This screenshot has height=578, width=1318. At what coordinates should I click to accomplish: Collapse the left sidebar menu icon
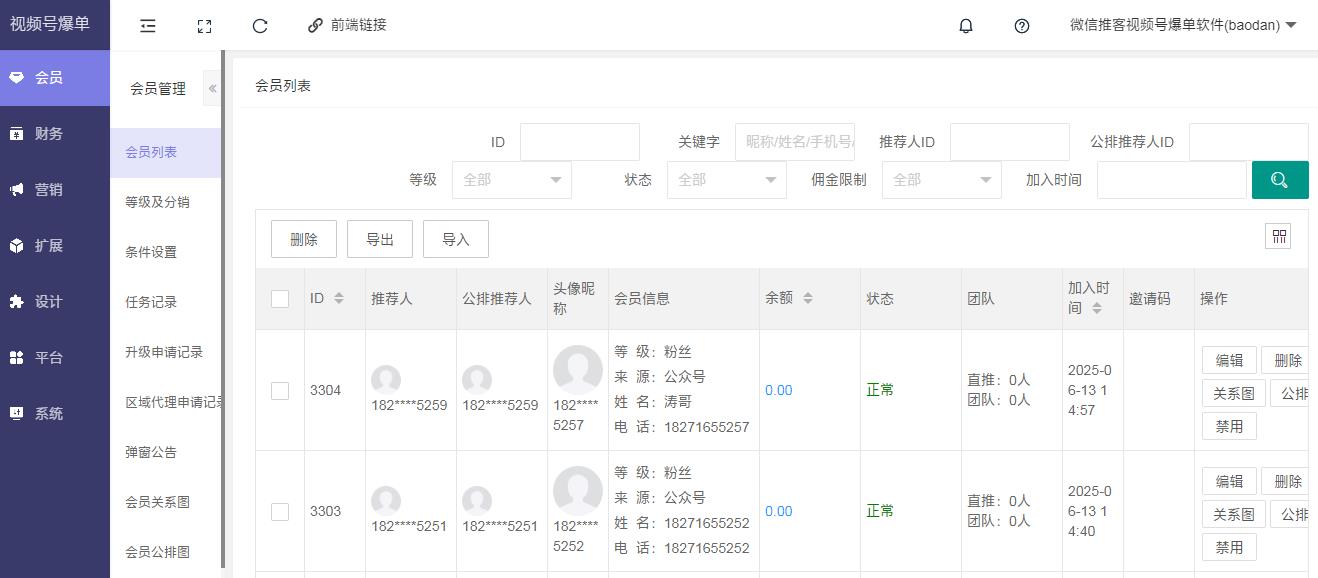148,26
